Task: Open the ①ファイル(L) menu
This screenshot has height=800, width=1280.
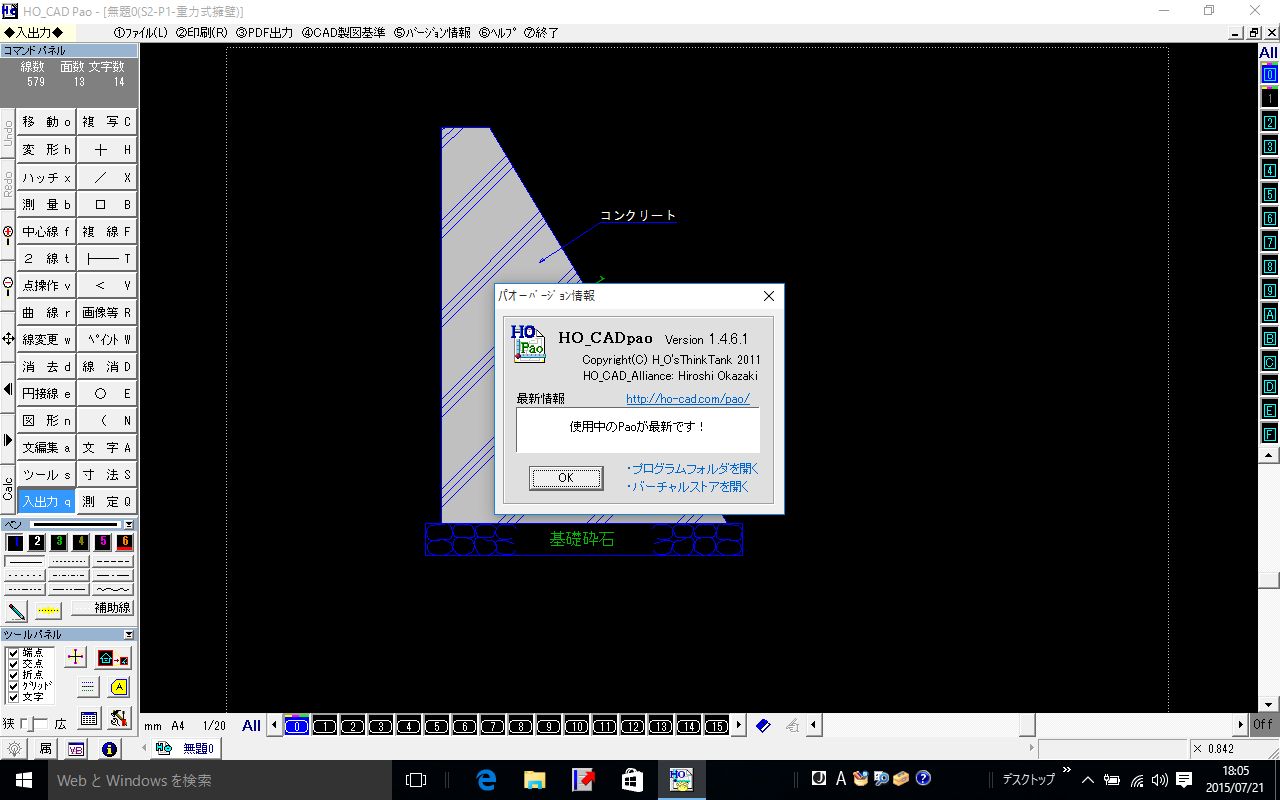Action: tap(140, 32)
